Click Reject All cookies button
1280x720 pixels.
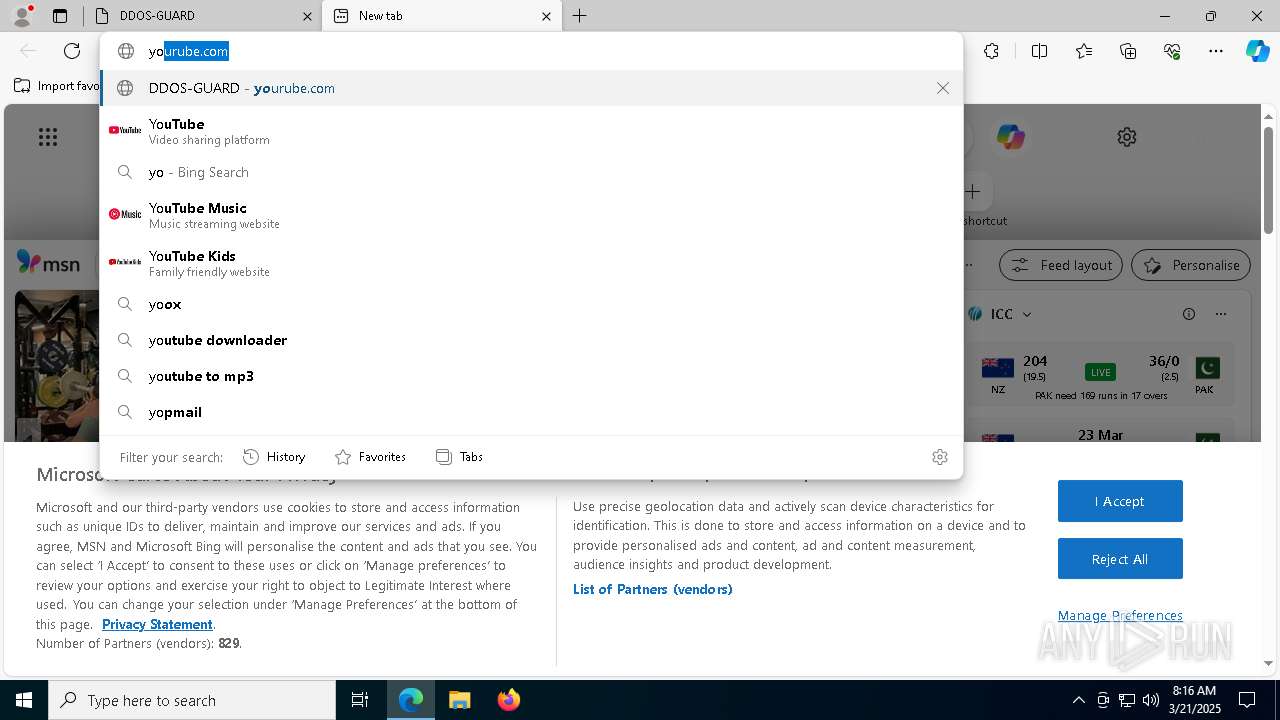(1120, 559)
